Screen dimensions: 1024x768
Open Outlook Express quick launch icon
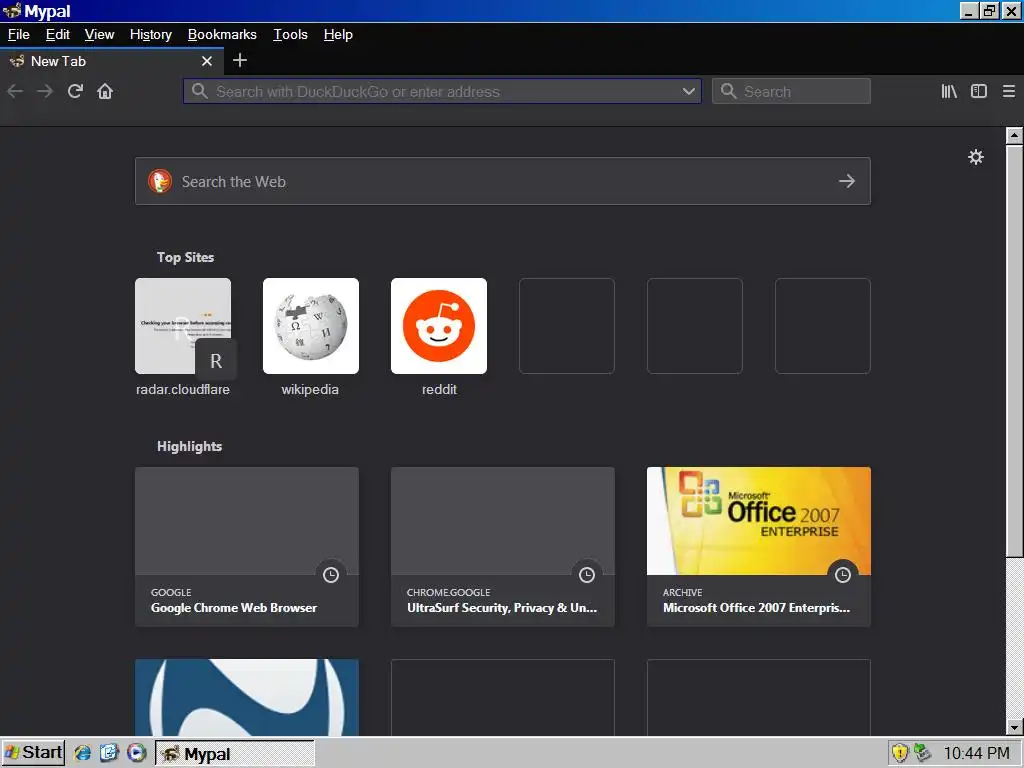[109, 753]
